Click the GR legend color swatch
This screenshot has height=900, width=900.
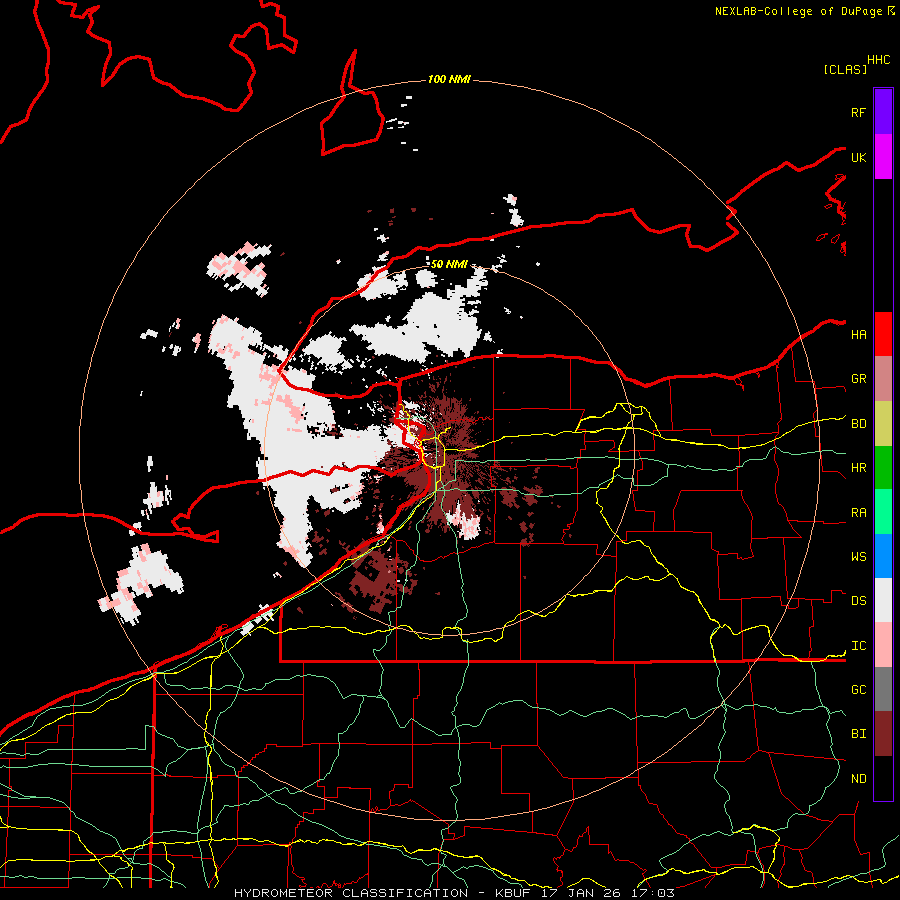click(x=883, y=379)
